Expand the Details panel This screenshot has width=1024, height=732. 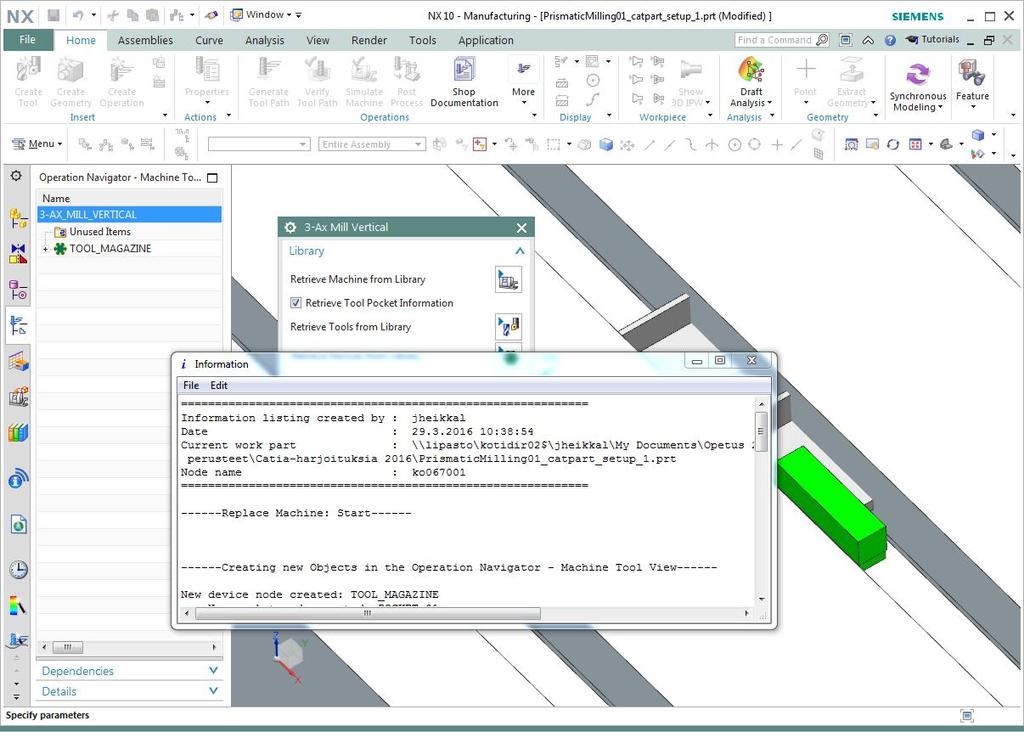[x=213, y=691]
